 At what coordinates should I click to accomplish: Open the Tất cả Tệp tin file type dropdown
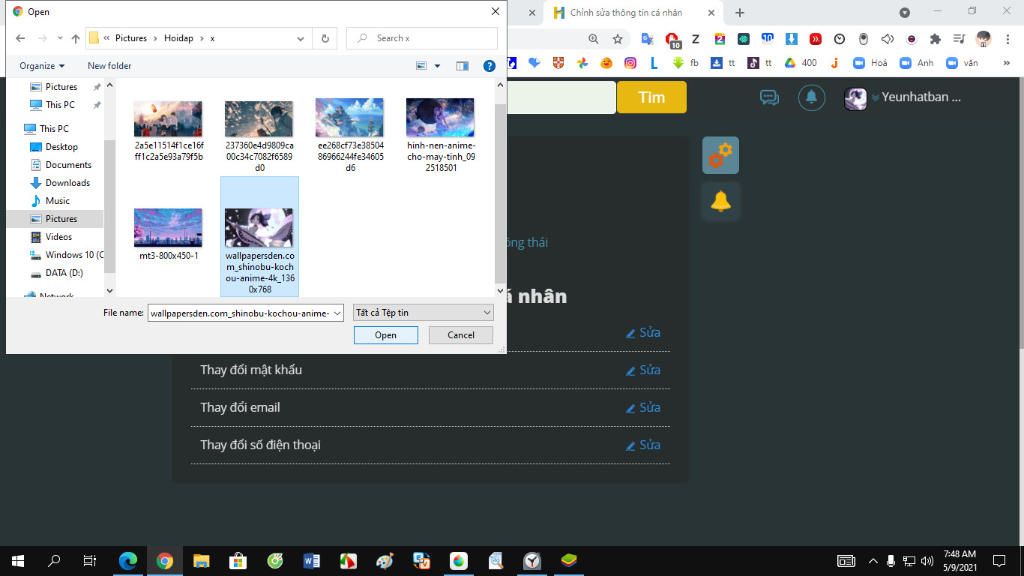pos(423,313)
